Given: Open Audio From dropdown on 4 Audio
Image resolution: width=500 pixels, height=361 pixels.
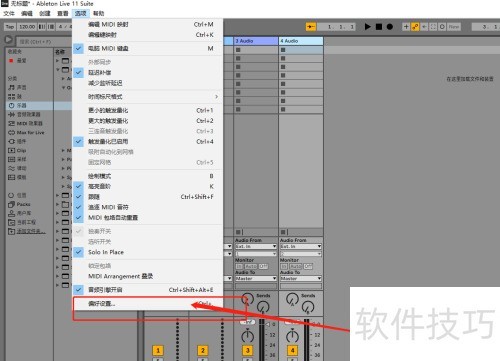Looking at the screenshot, I should (301, 246).
